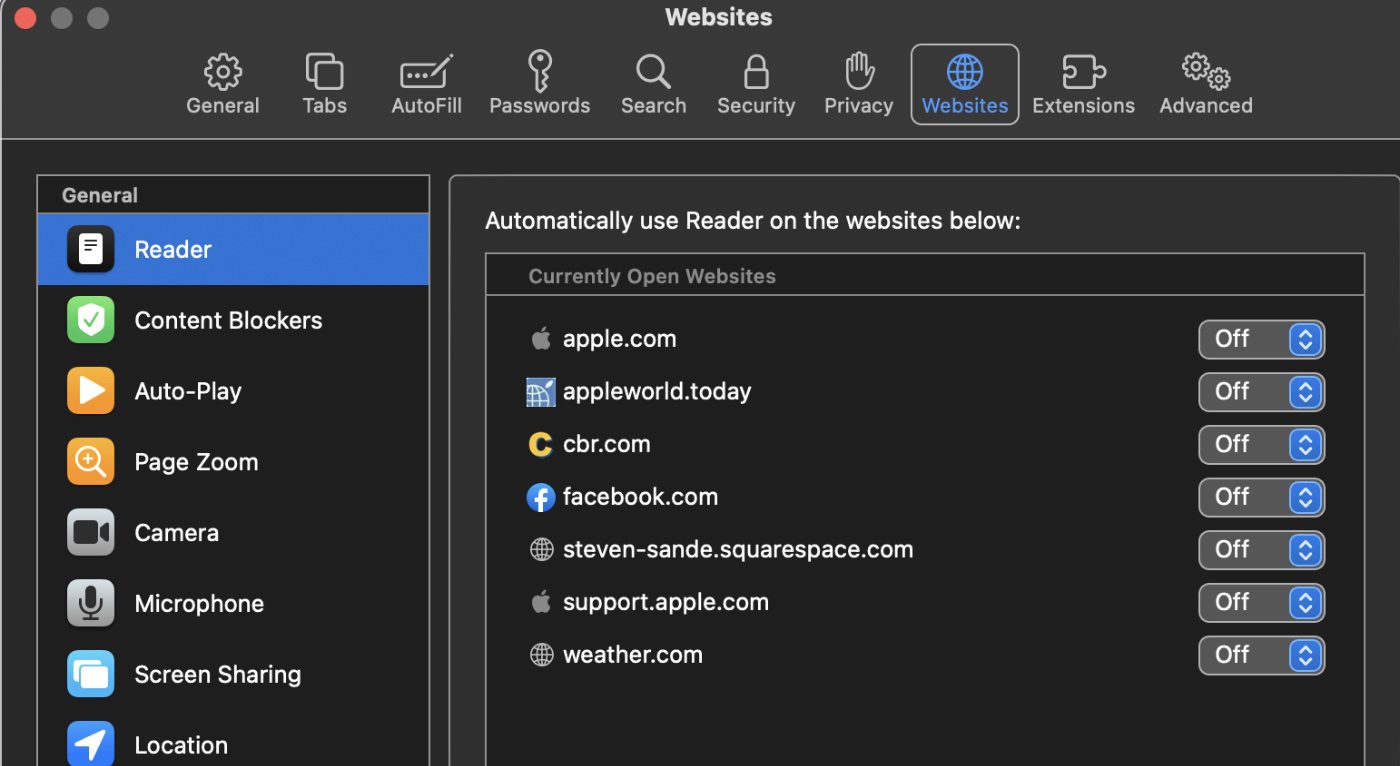1400x766 pixels.
Task: Click the Microphone sidebar icon
Action: (91, 603)
